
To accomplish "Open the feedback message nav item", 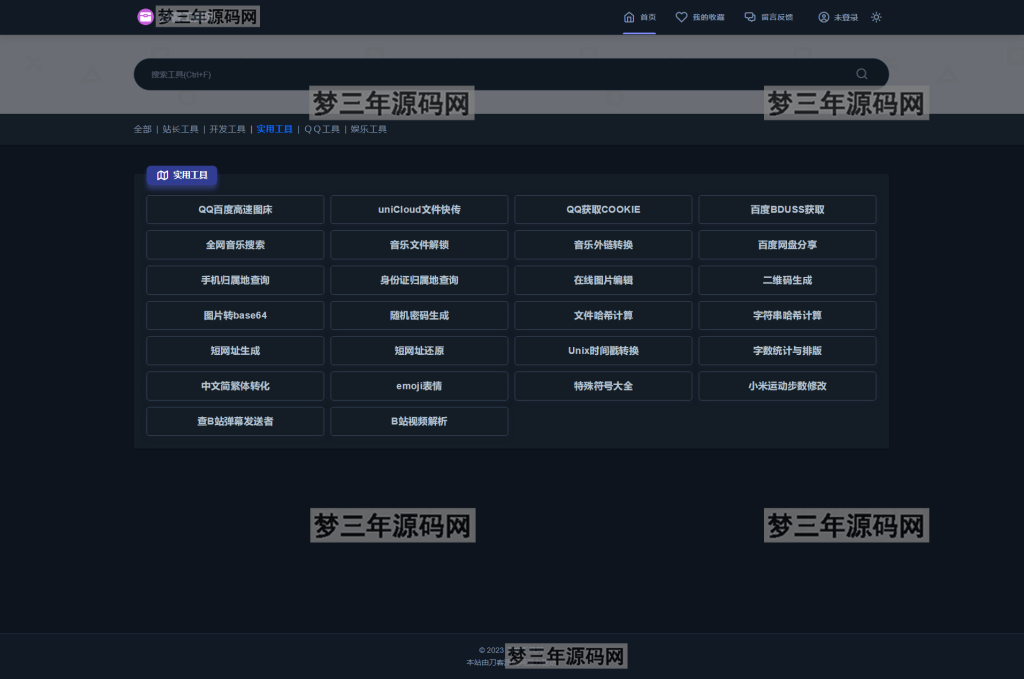I will (769, 17).
